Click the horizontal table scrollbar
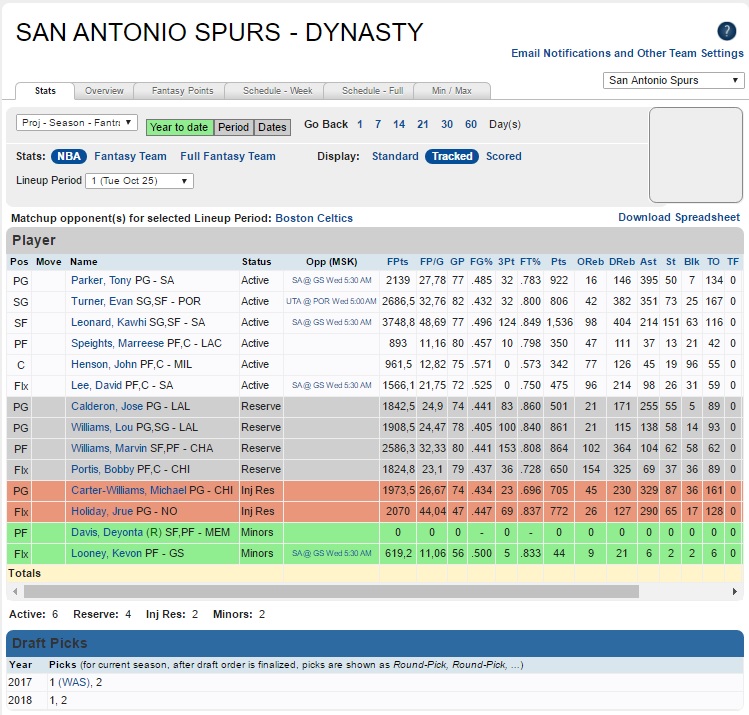The image size is (749, 715). (331, 591)
